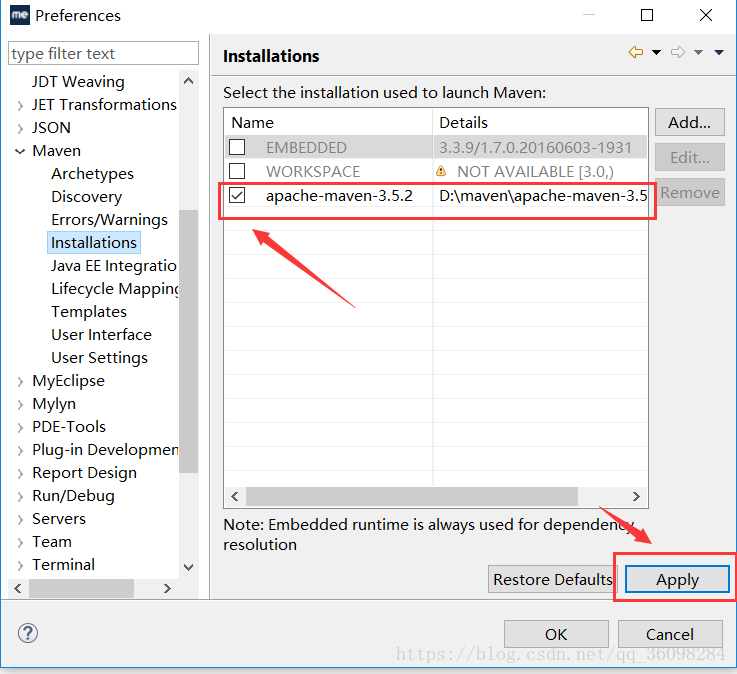Viewport: 737px width, 674px height.
Task: Collapse the Maven tree node
Action: pos(20,151)
